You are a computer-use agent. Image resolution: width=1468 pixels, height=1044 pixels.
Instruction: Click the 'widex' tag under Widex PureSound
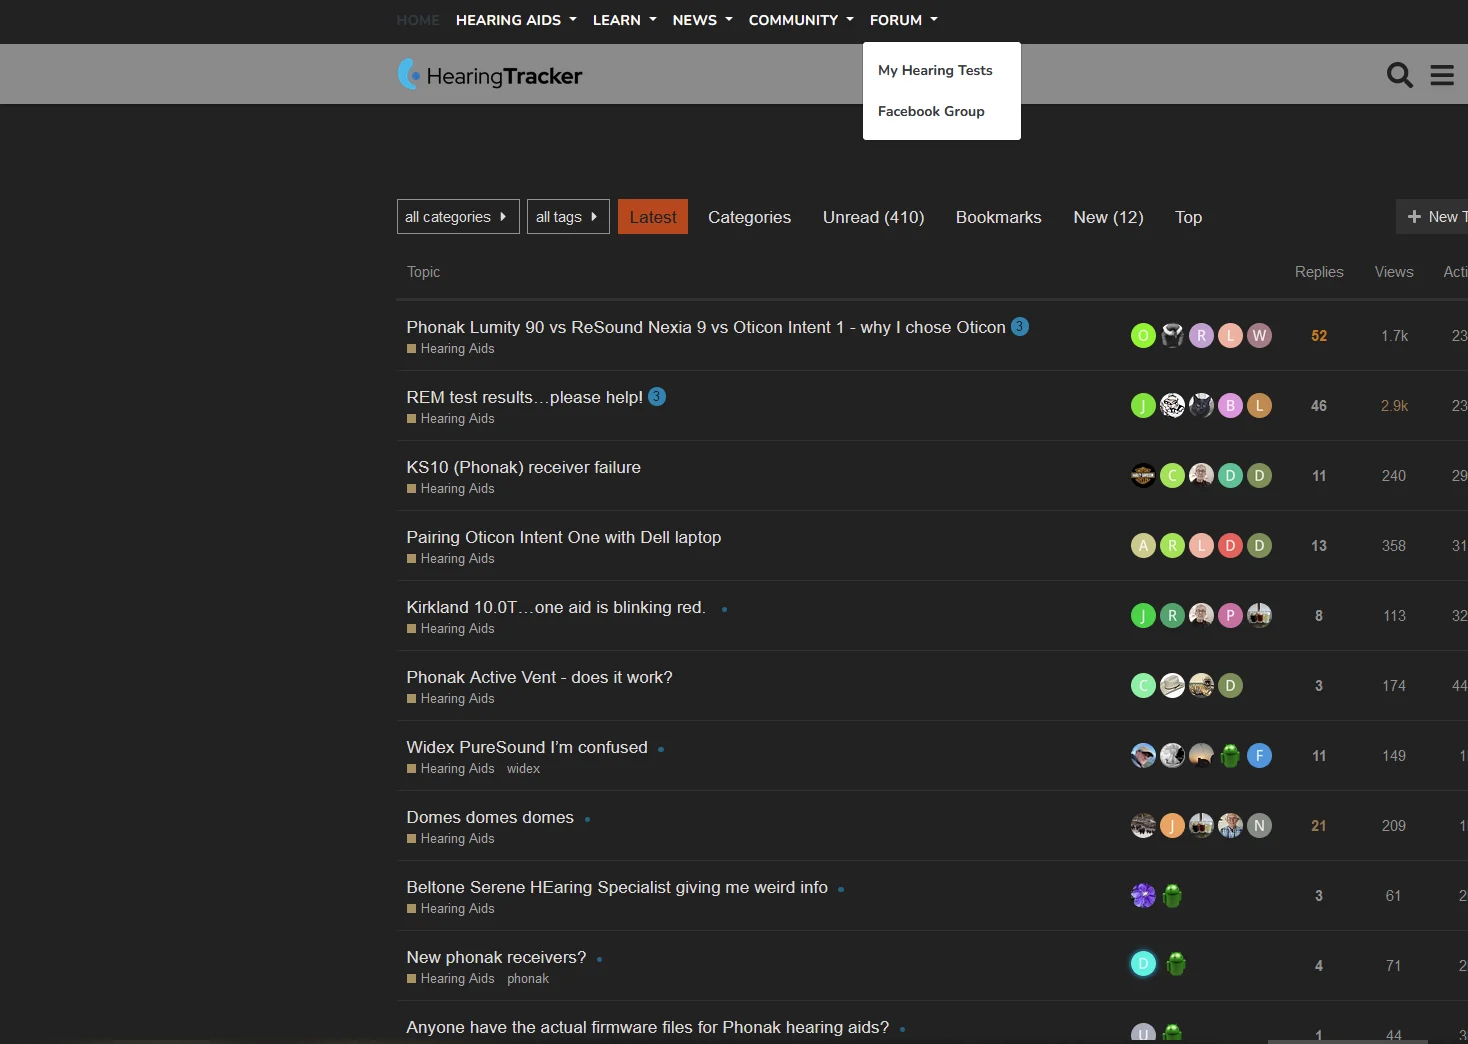(x=523, y=769)
